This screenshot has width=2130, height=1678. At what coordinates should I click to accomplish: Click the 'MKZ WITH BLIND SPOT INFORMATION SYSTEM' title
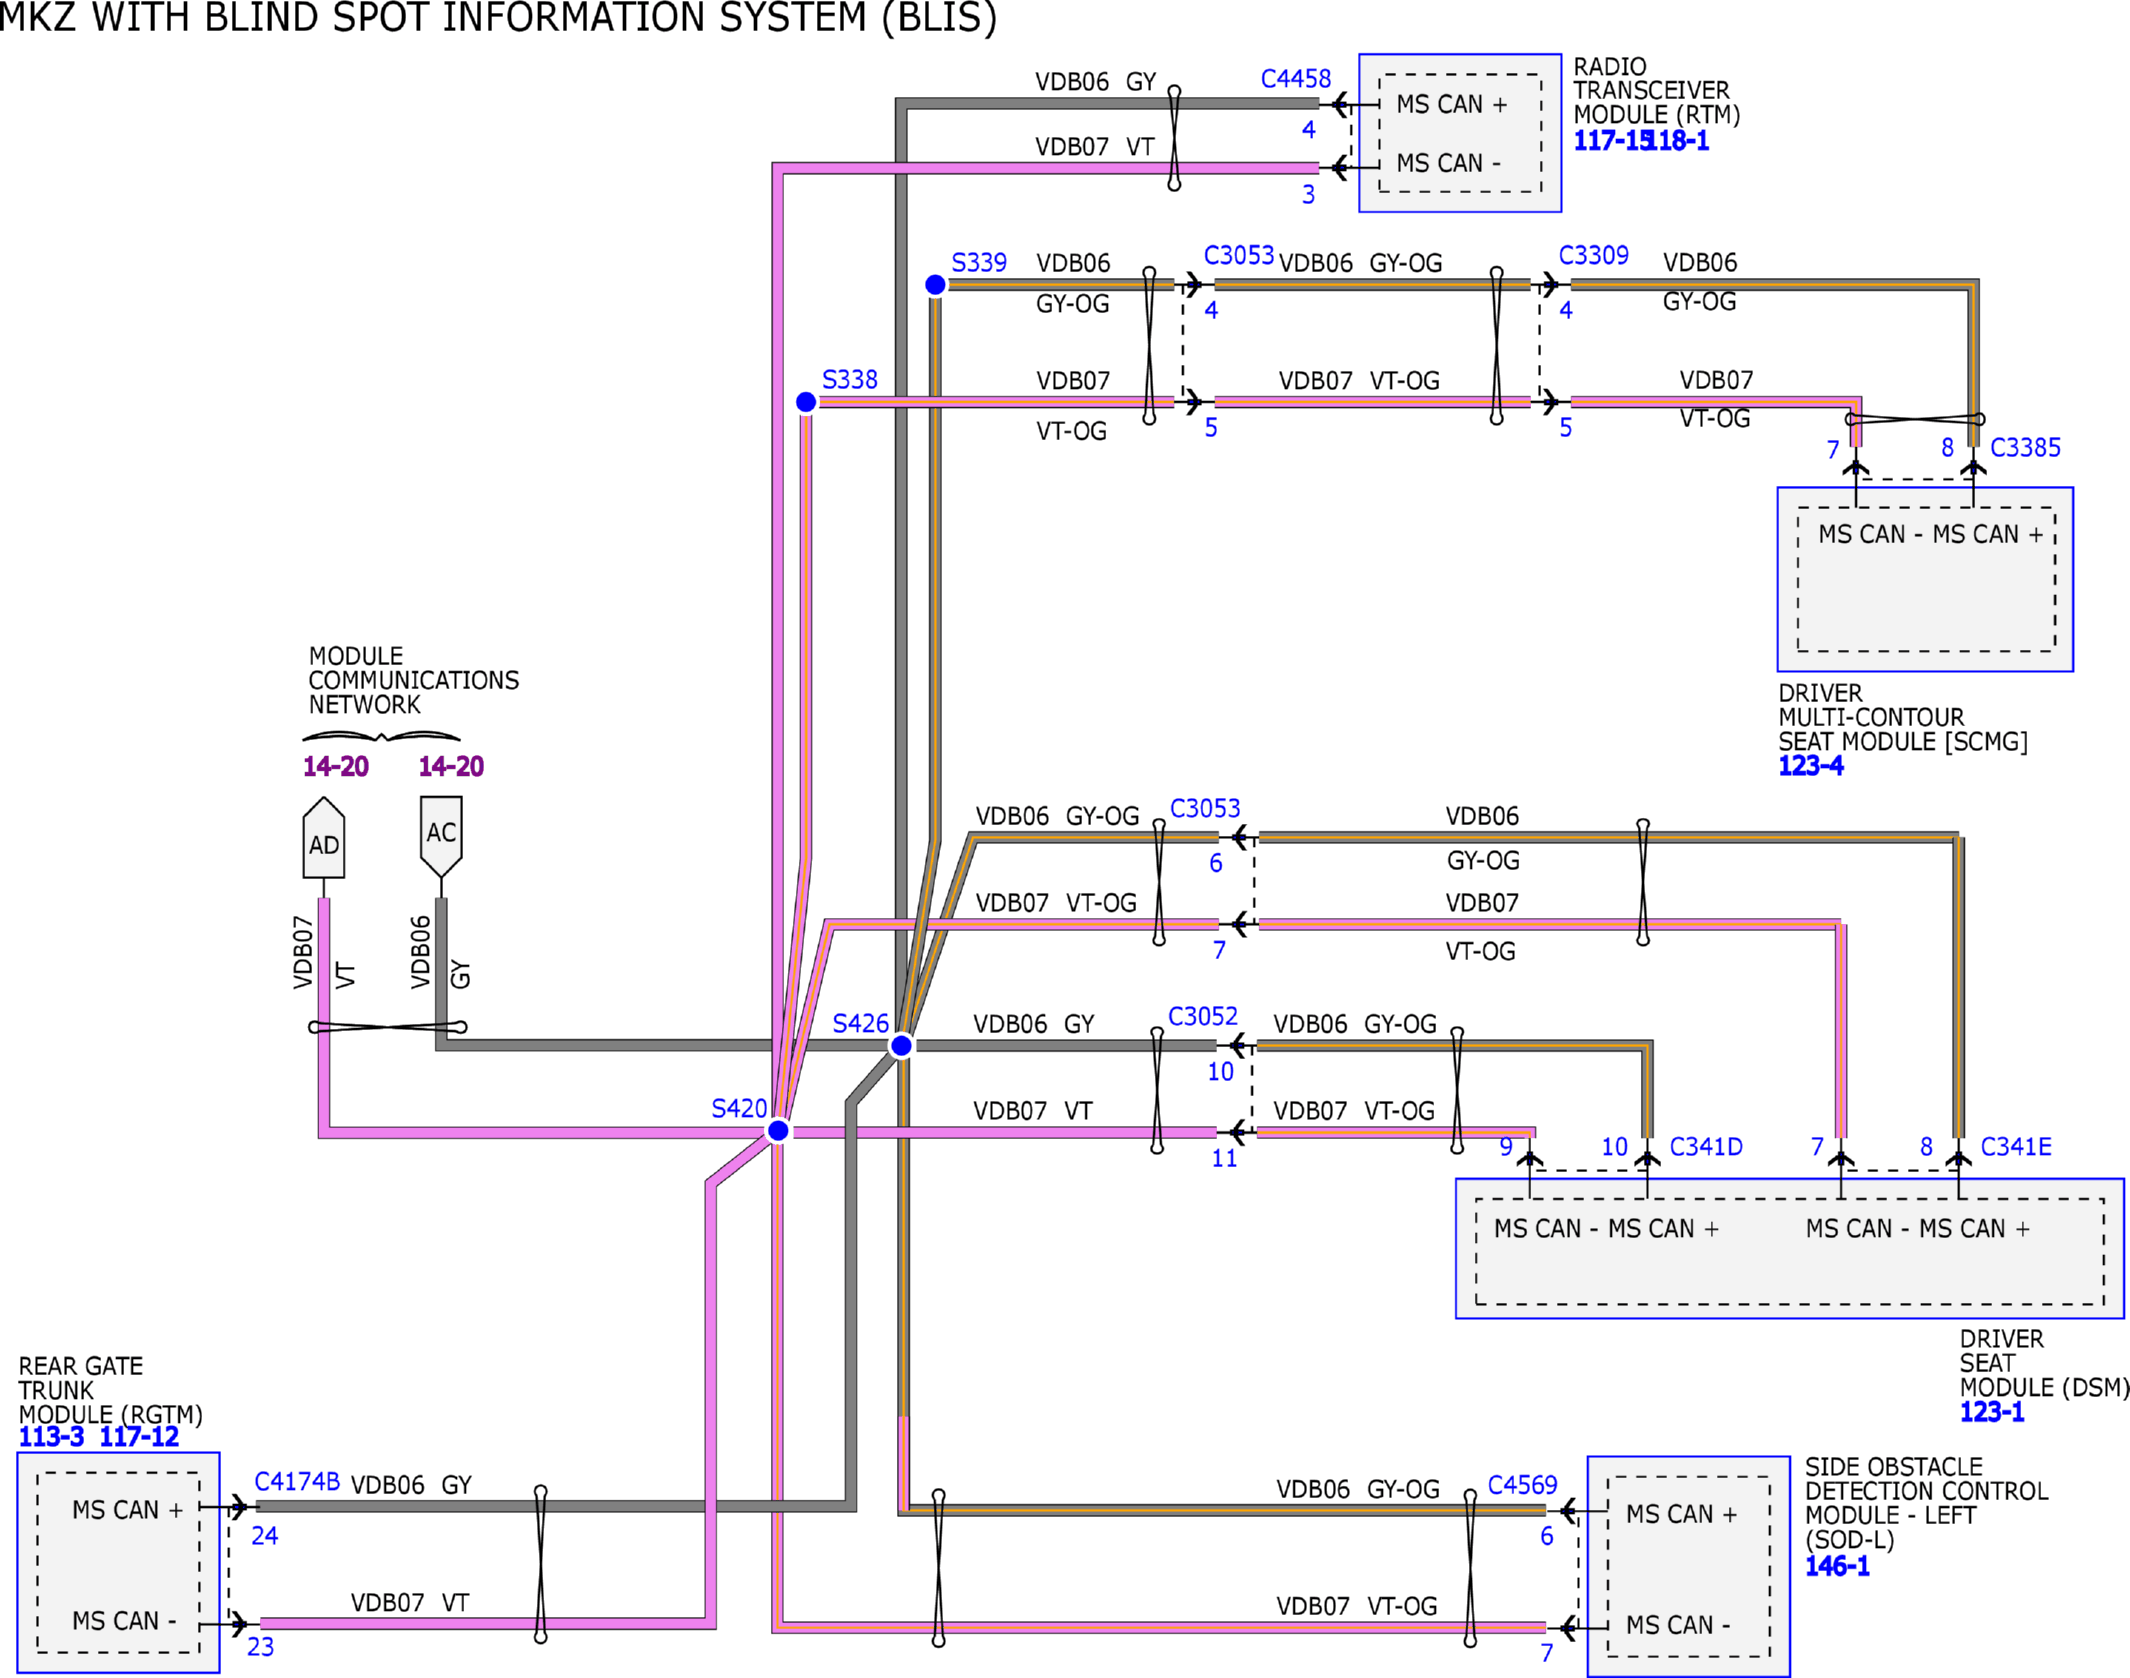point(498,18)
